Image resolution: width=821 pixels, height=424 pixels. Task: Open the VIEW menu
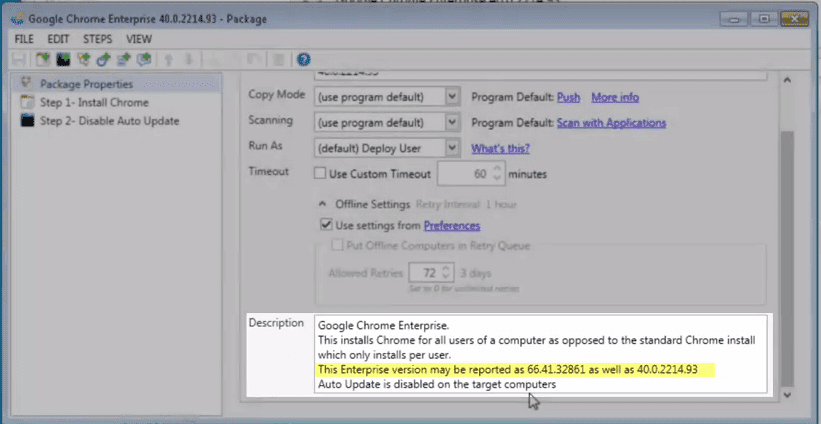(139, 39)
